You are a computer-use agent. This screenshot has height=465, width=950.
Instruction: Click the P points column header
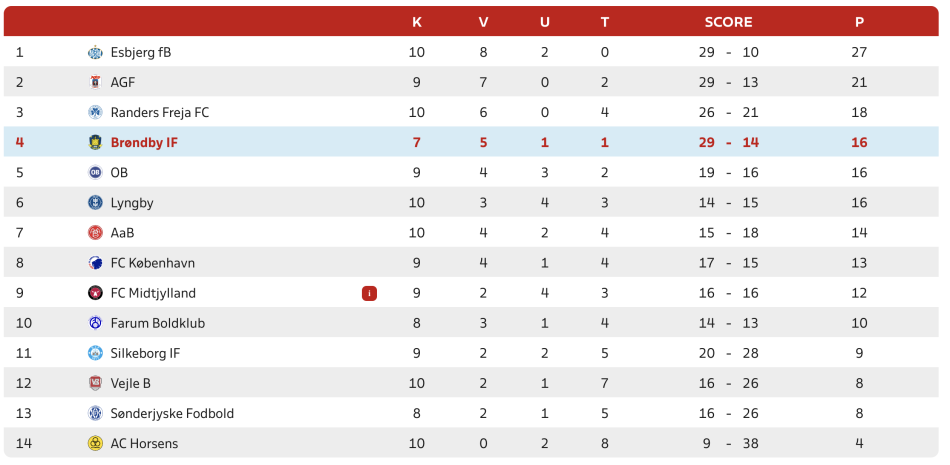tap(859, 22)
